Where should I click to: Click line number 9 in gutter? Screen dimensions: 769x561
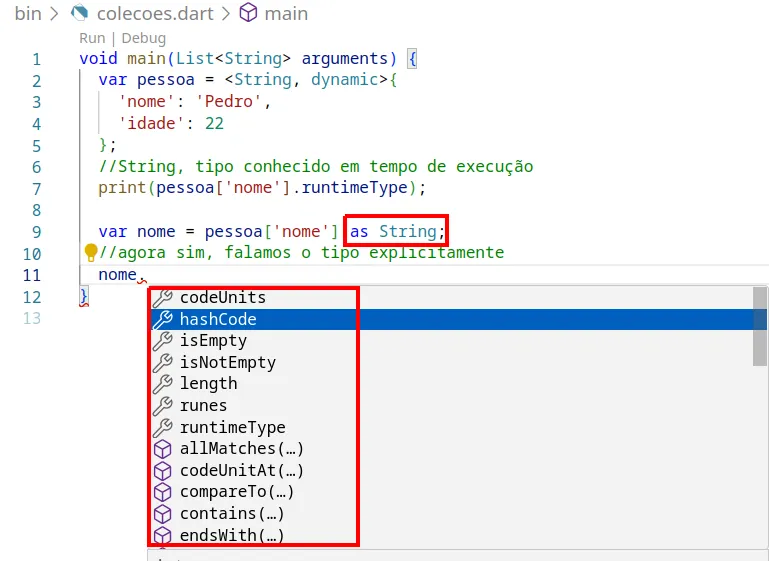36,232
